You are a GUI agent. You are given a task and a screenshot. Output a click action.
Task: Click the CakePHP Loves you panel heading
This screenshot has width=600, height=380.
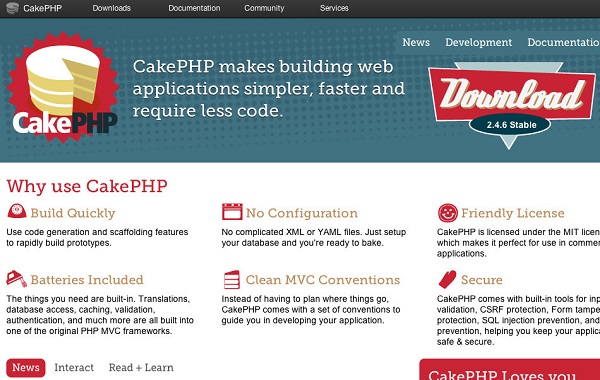502,374
